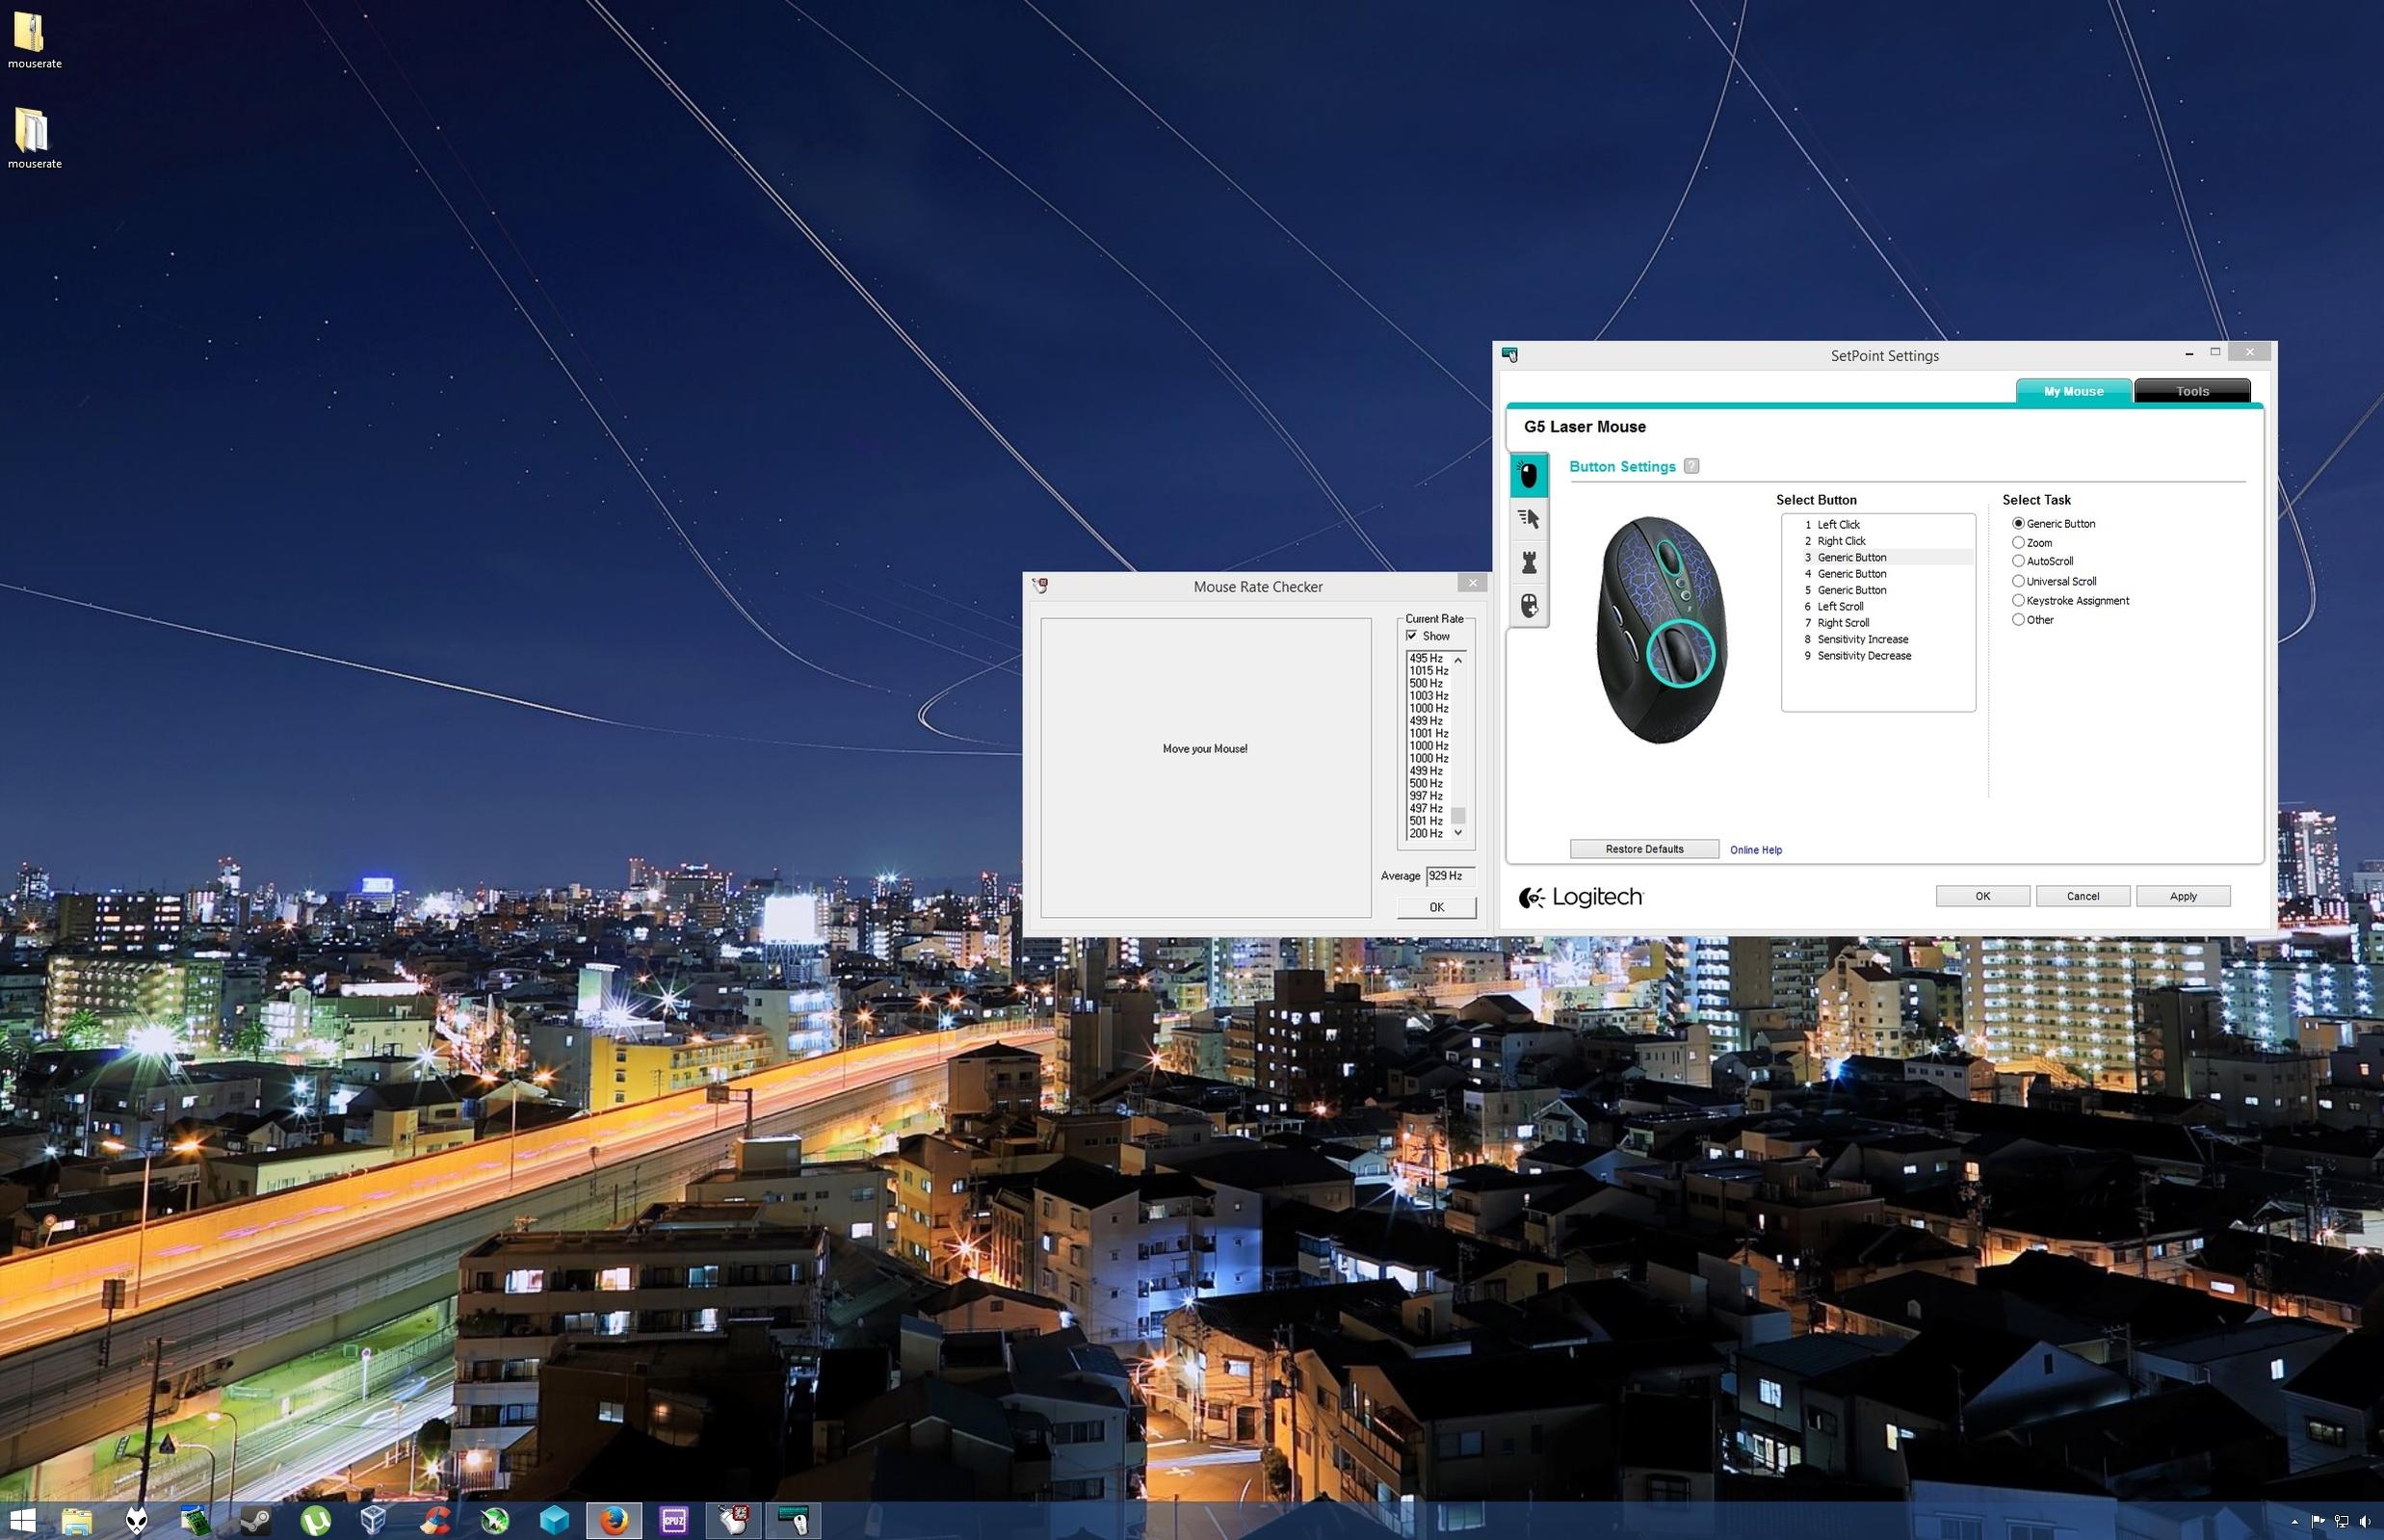Select the mouse-with-plus sidebar icon

(x=1528, y=605)
